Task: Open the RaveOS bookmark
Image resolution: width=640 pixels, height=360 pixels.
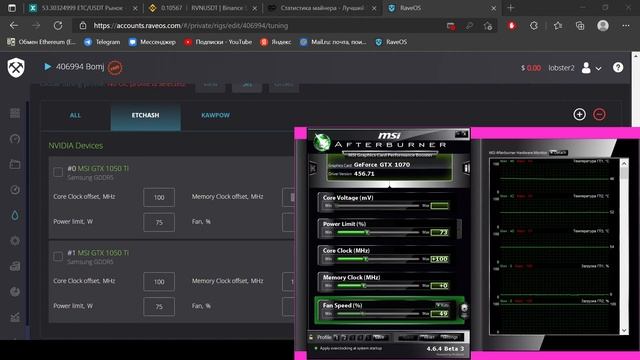Action: pyautogui.click(x=391, y=42)
